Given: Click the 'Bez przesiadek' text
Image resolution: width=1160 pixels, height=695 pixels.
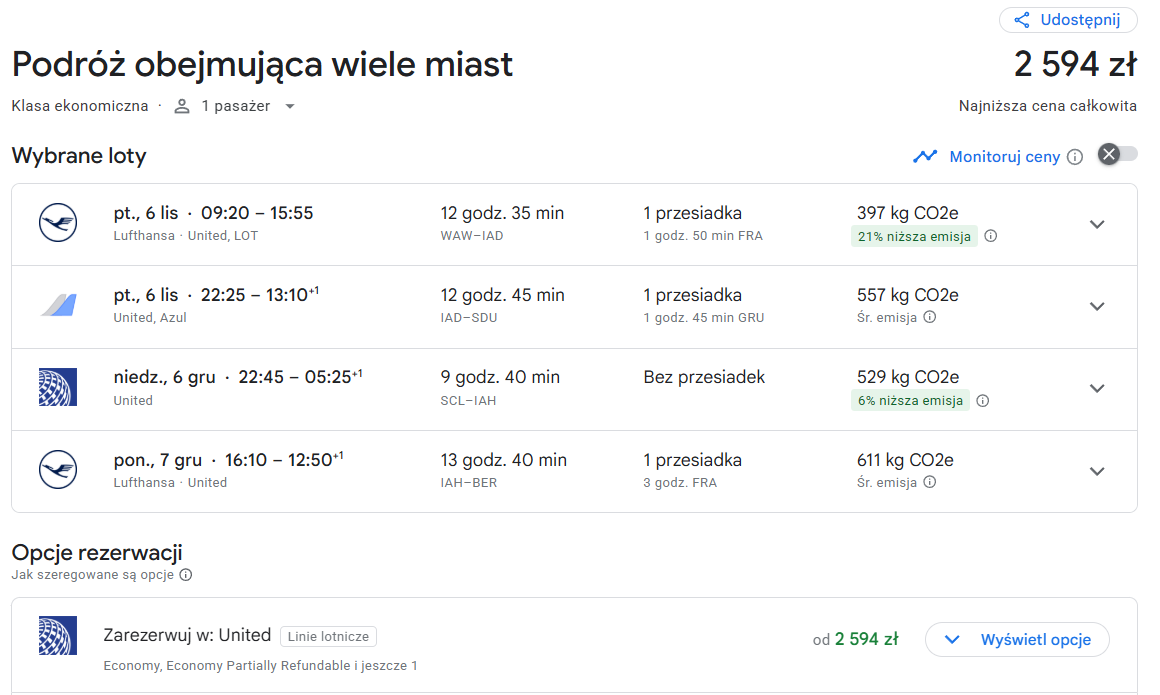Looking at the screenshot, I should click(x=704, y=377).
